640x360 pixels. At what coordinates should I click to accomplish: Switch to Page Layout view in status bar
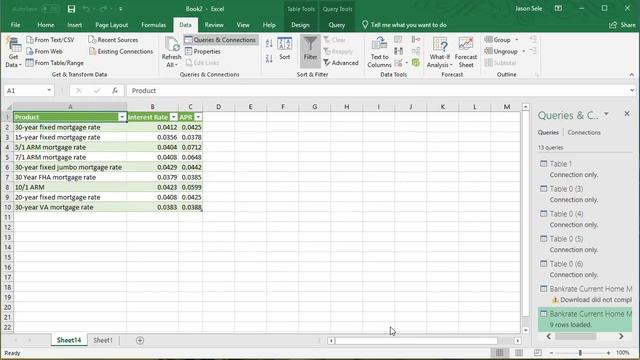(519, 353)
